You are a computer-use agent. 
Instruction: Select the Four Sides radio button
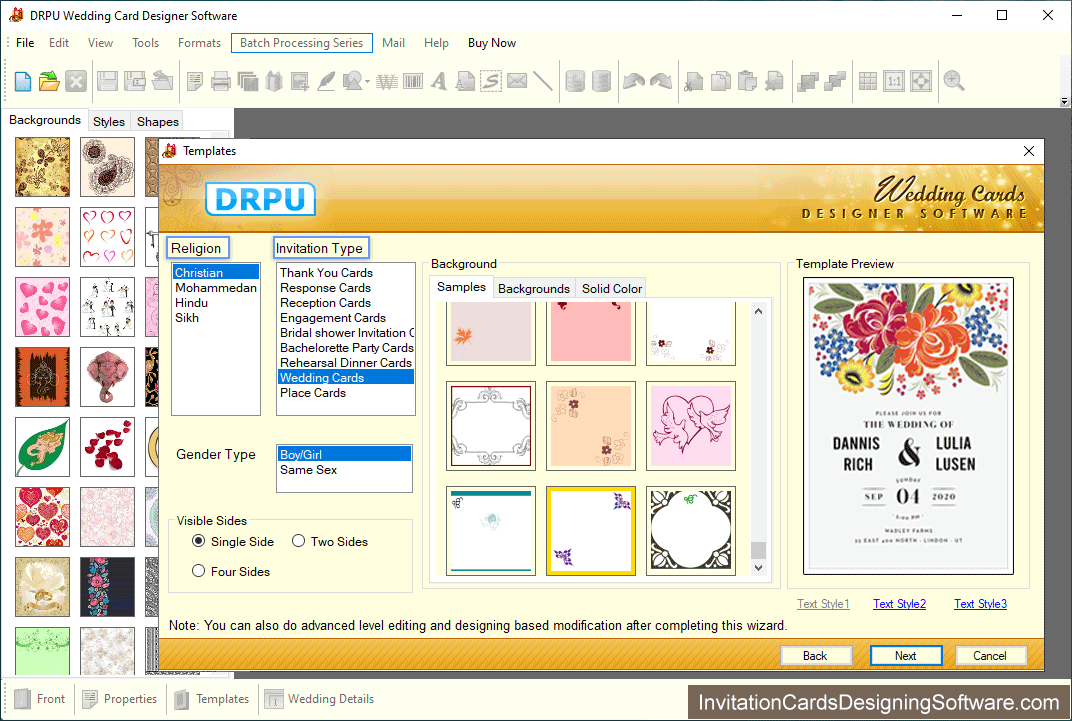198,571
